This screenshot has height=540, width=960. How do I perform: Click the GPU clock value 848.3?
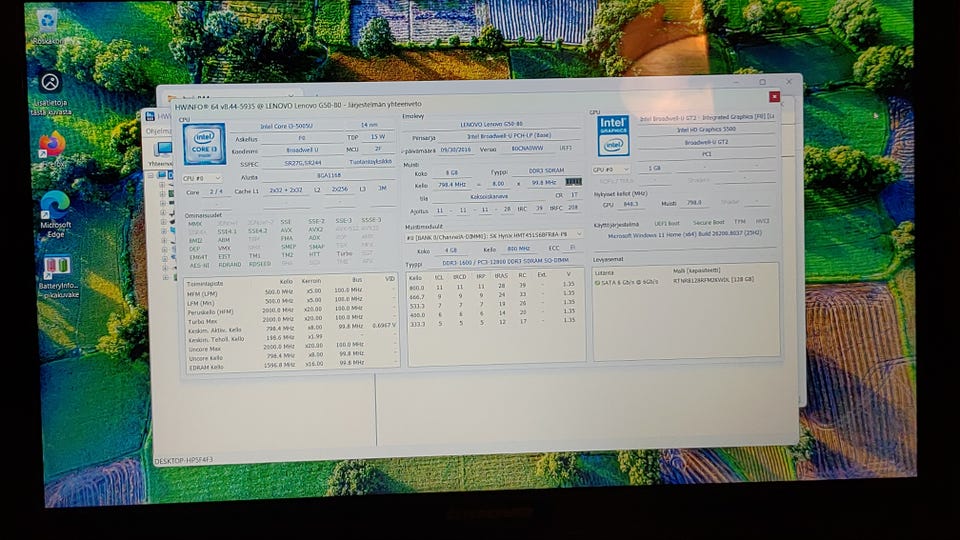coord(631,204)
